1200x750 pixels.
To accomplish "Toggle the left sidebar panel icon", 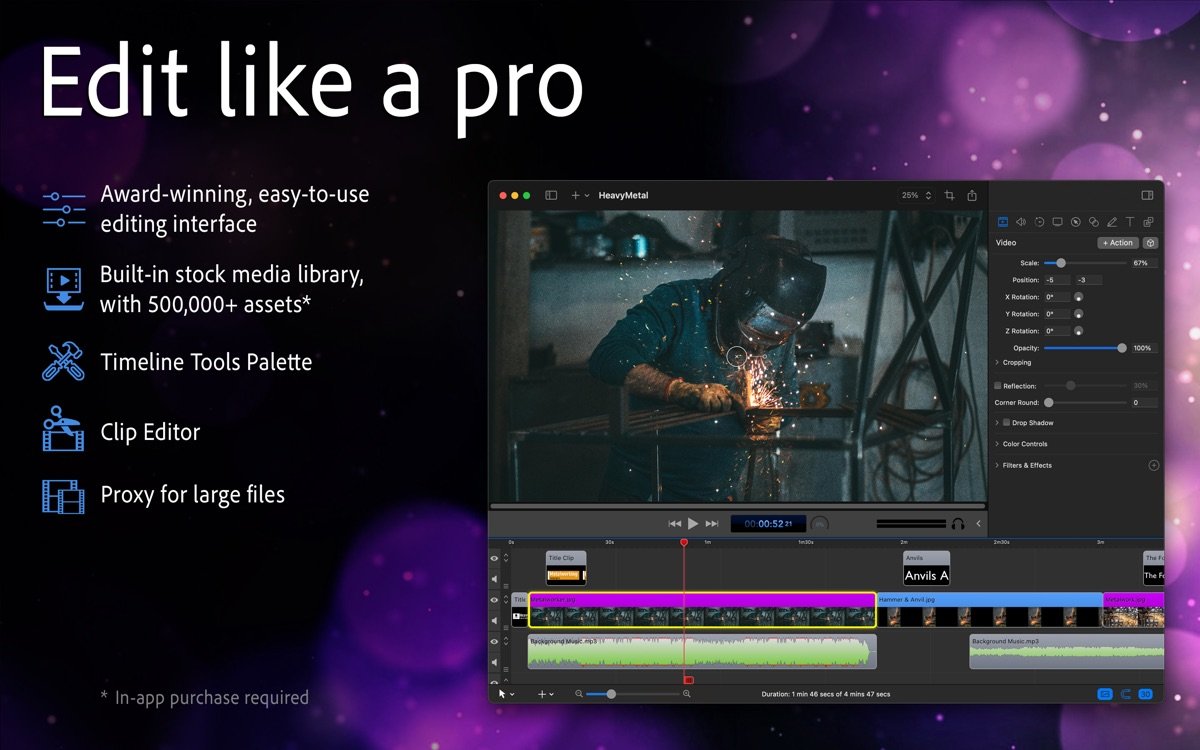I will tap(551, 196).
